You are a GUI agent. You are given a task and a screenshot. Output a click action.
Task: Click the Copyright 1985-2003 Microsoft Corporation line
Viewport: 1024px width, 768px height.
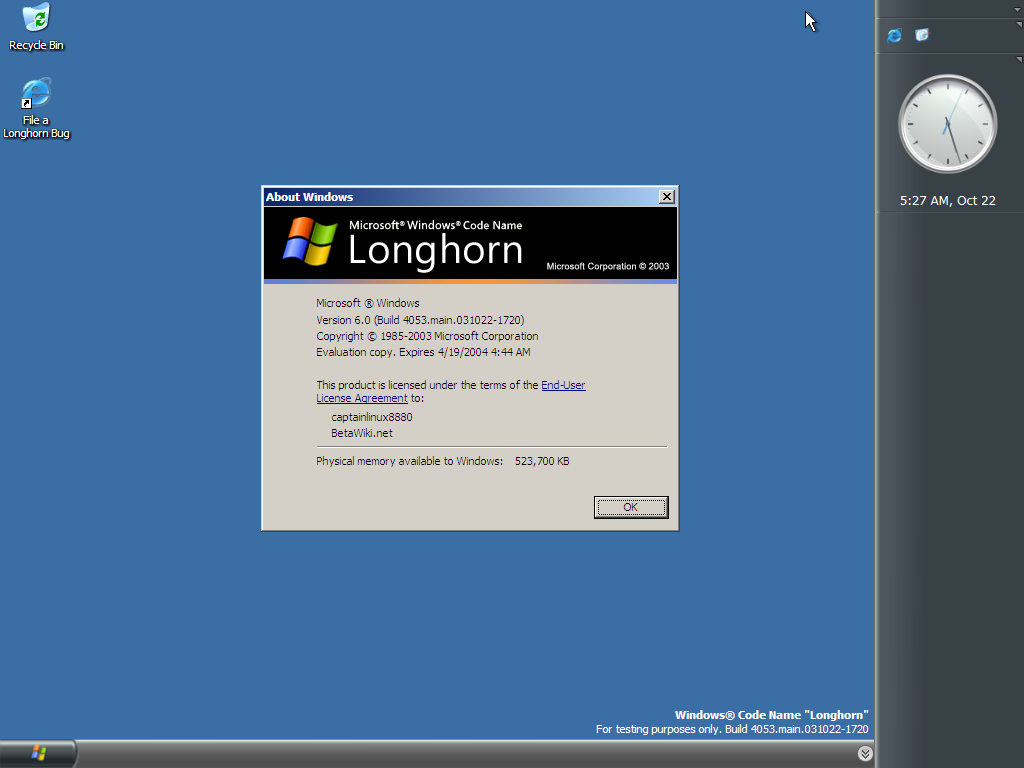(x=427, y=336)
